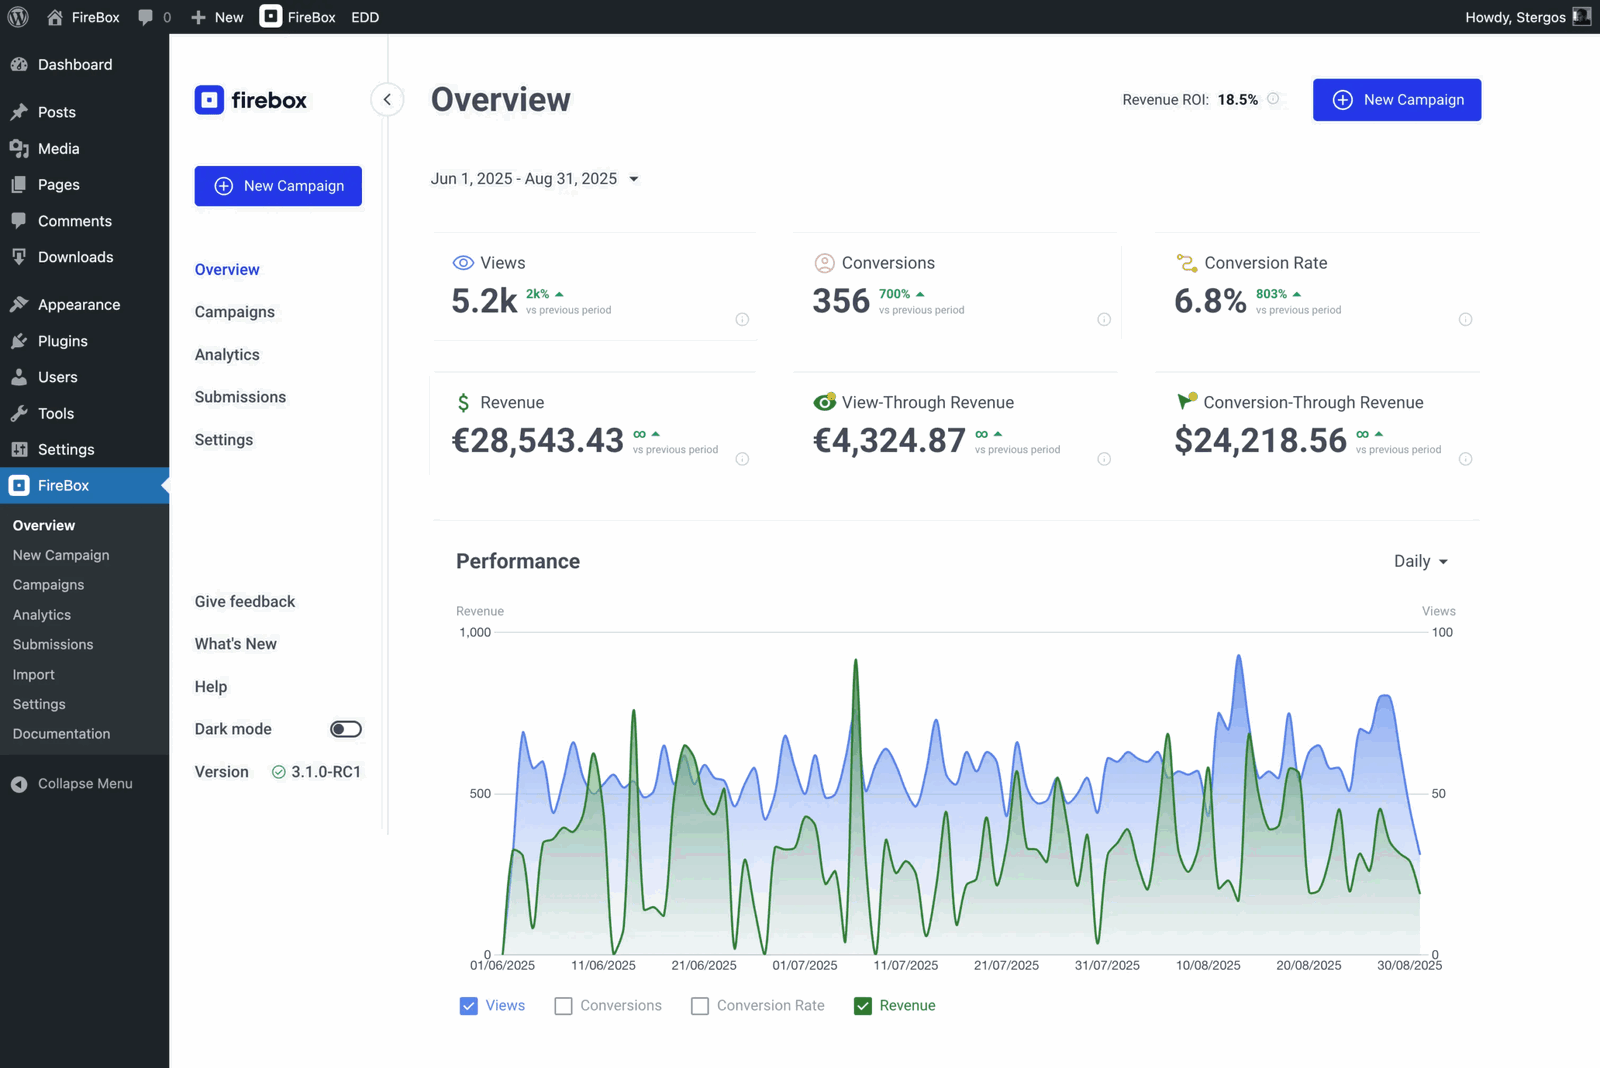
Task: Click the firebox logo in the plugin sidebar
Action: (251, 100)
